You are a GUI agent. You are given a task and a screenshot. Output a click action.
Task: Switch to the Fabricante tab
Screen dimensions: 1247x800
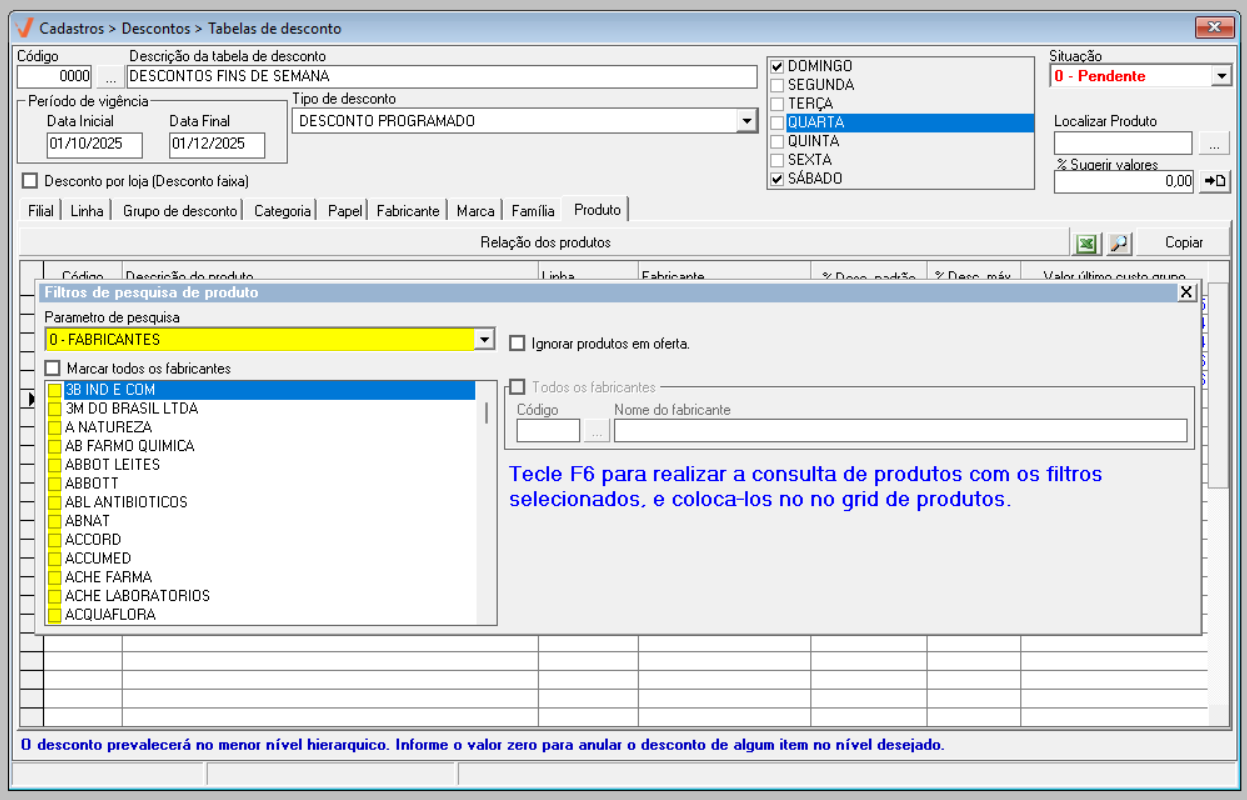click(407, 211)
